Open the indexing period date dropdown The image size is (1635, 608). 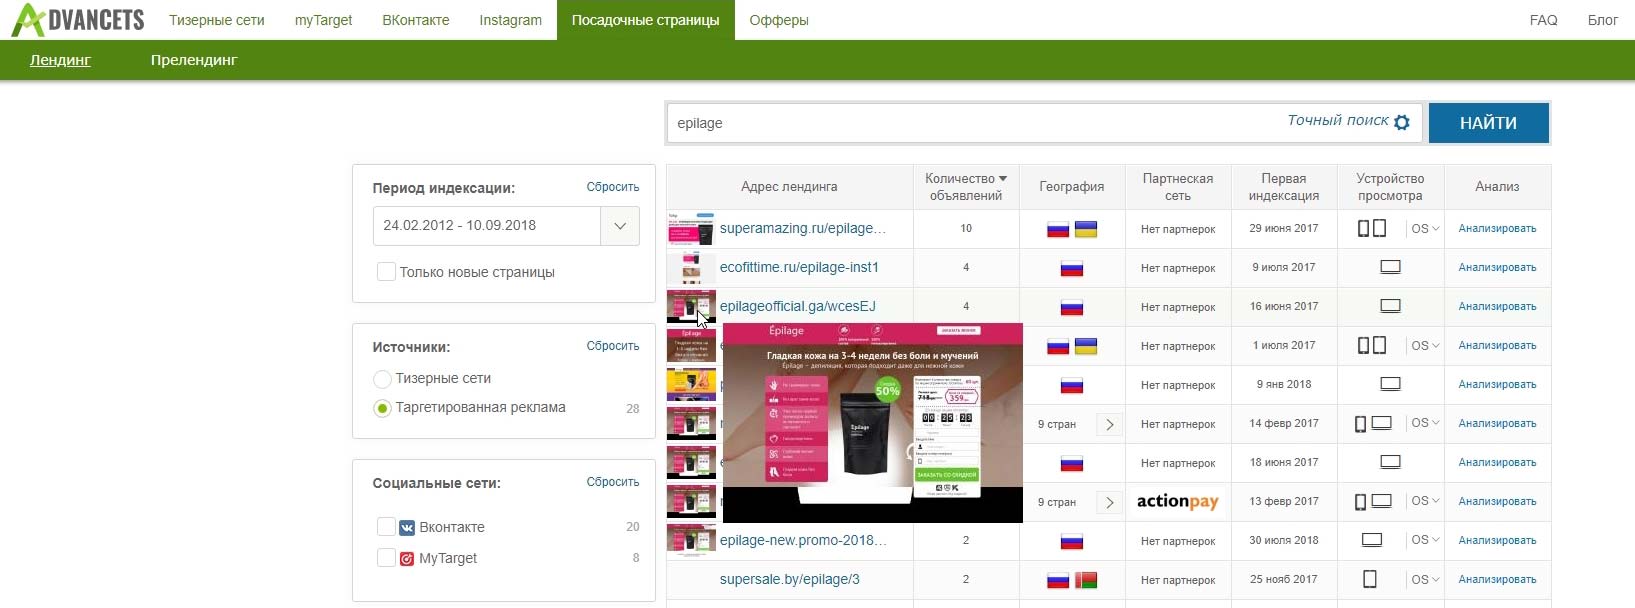(620, 226)
